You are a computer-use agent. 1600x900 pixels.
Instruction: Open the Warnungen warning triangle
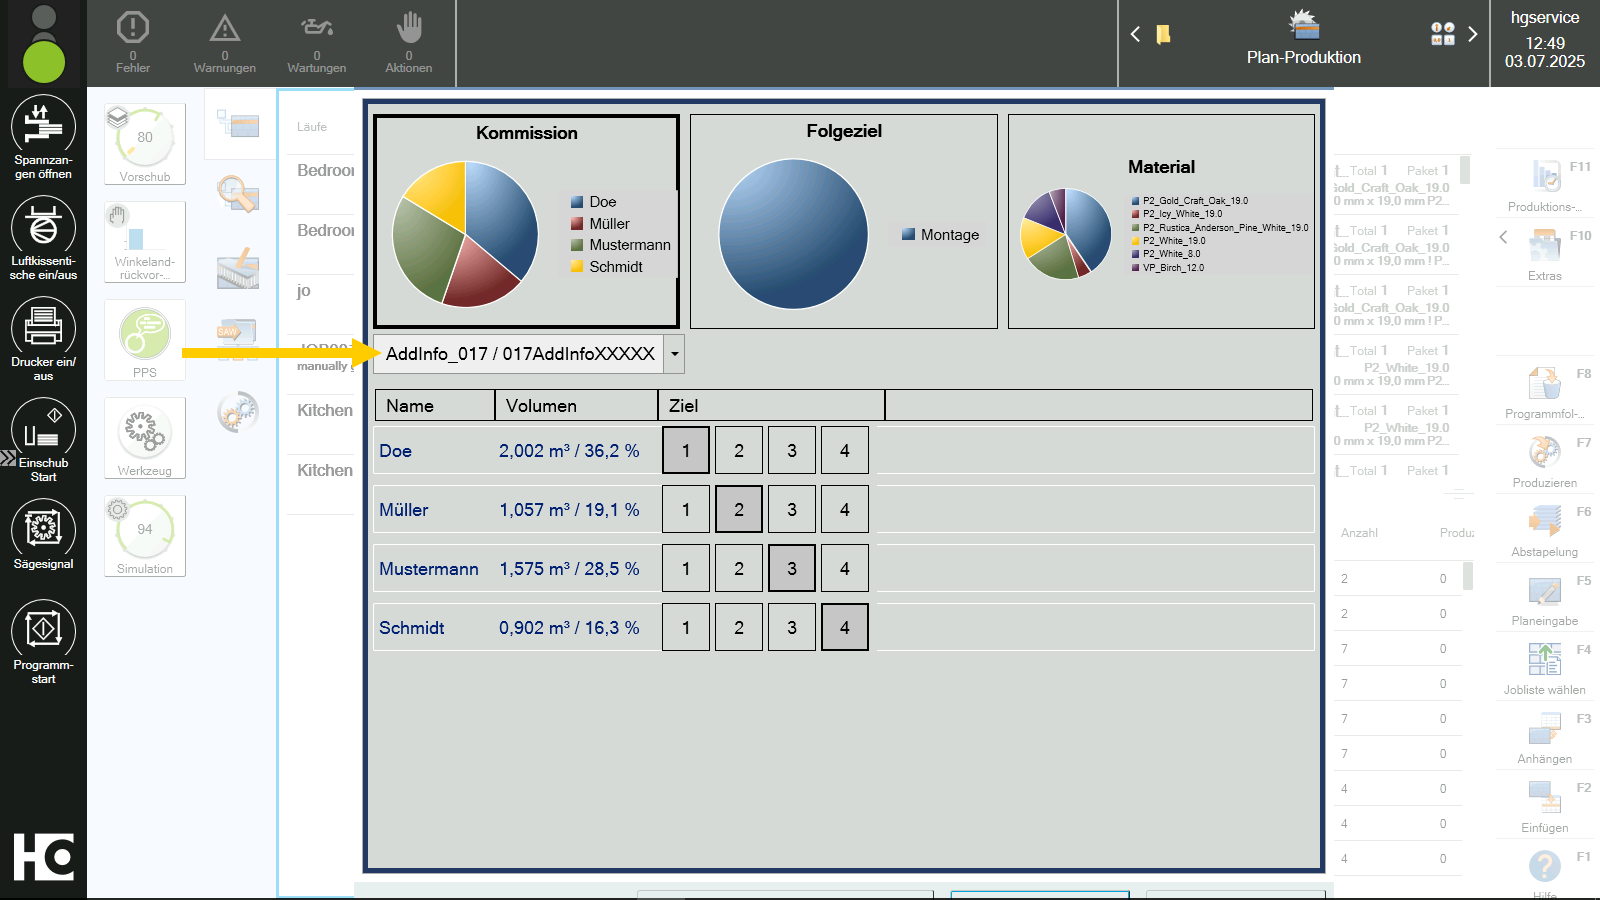pos(225,41)
